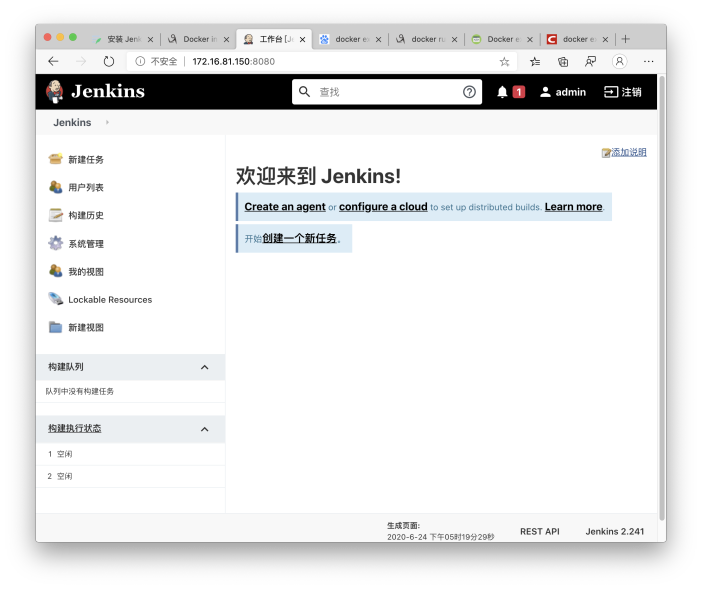Image resolution: width=702 pixels, height=589 pixels.
Task: Open the 新建任务 new item icon
Action: coord(56,159)
